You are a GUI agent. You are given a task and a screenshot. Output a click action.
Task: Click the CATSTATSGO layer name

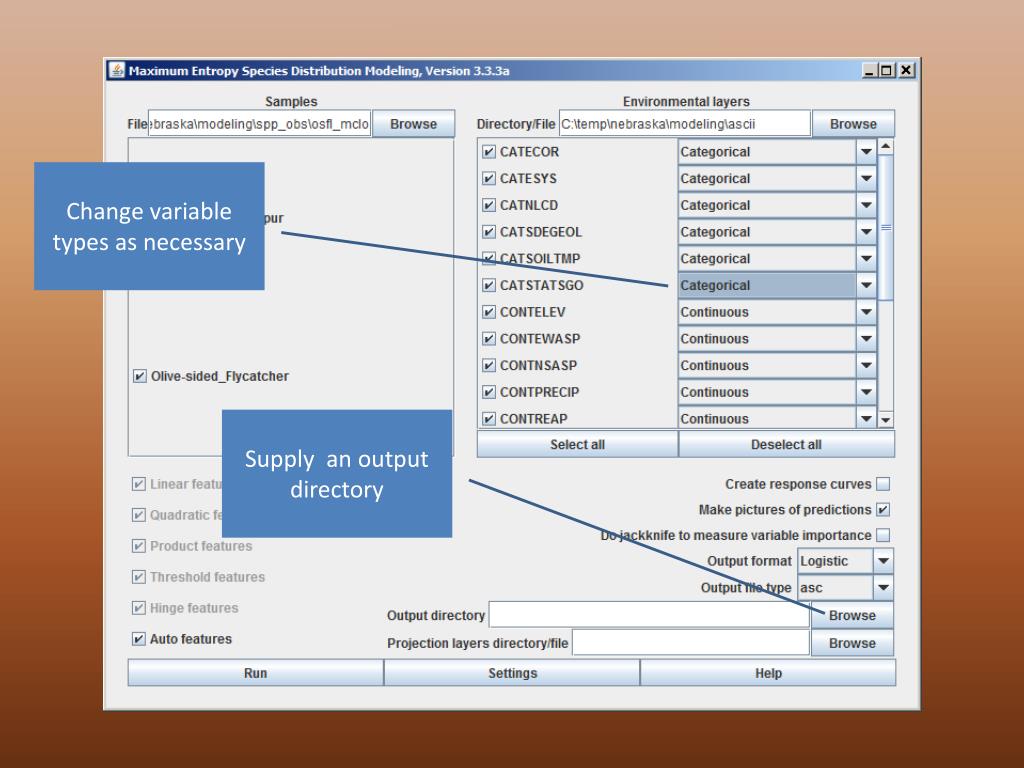pos(541,285)
